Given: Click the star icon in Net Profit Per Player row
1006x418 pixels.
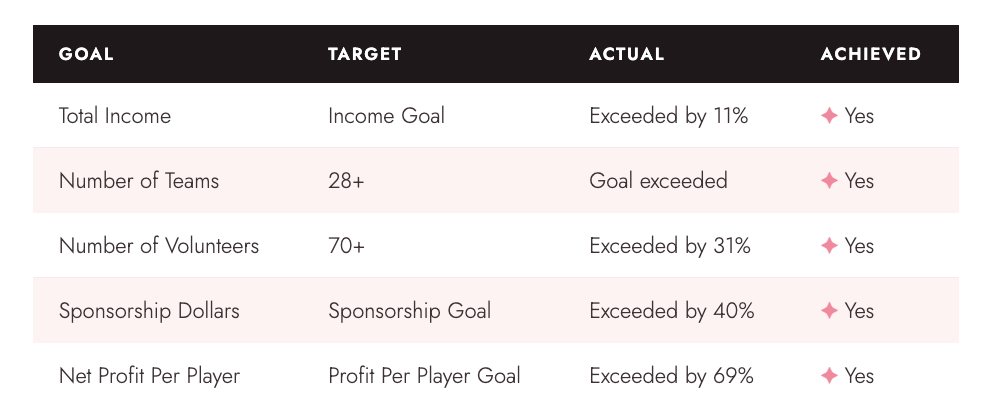Looking at the screenshot, I should [829, 376].
